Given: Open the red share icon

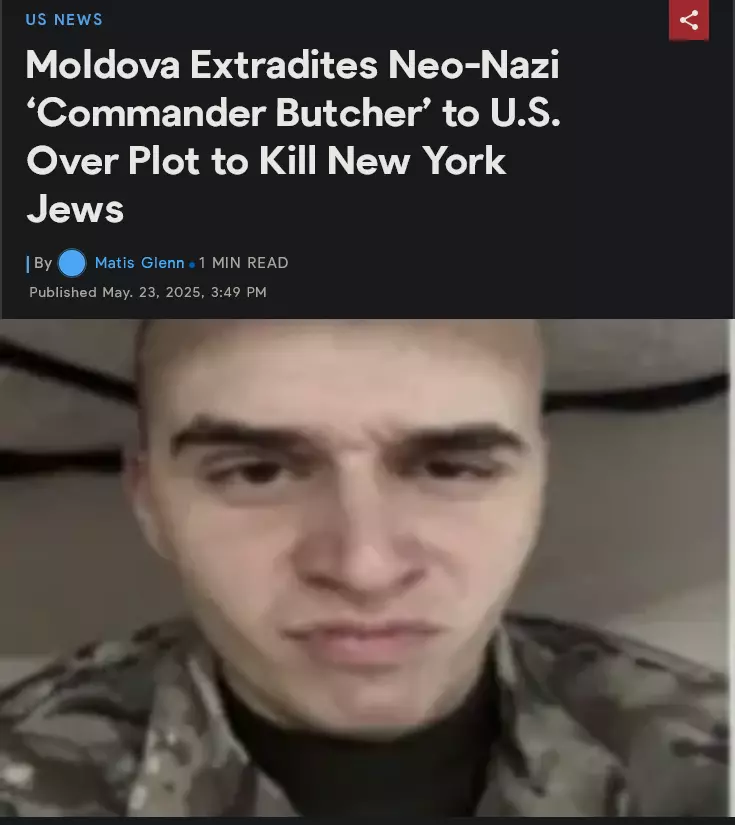Looking at the screenshot, I should click(x=689, y=20).
